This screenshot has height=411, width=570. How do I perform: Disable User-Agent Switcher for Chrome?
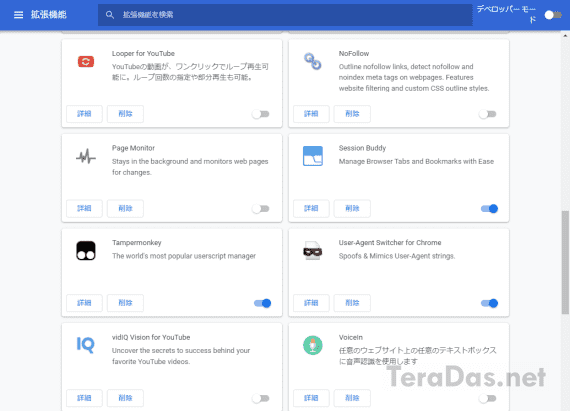[489, 303]
